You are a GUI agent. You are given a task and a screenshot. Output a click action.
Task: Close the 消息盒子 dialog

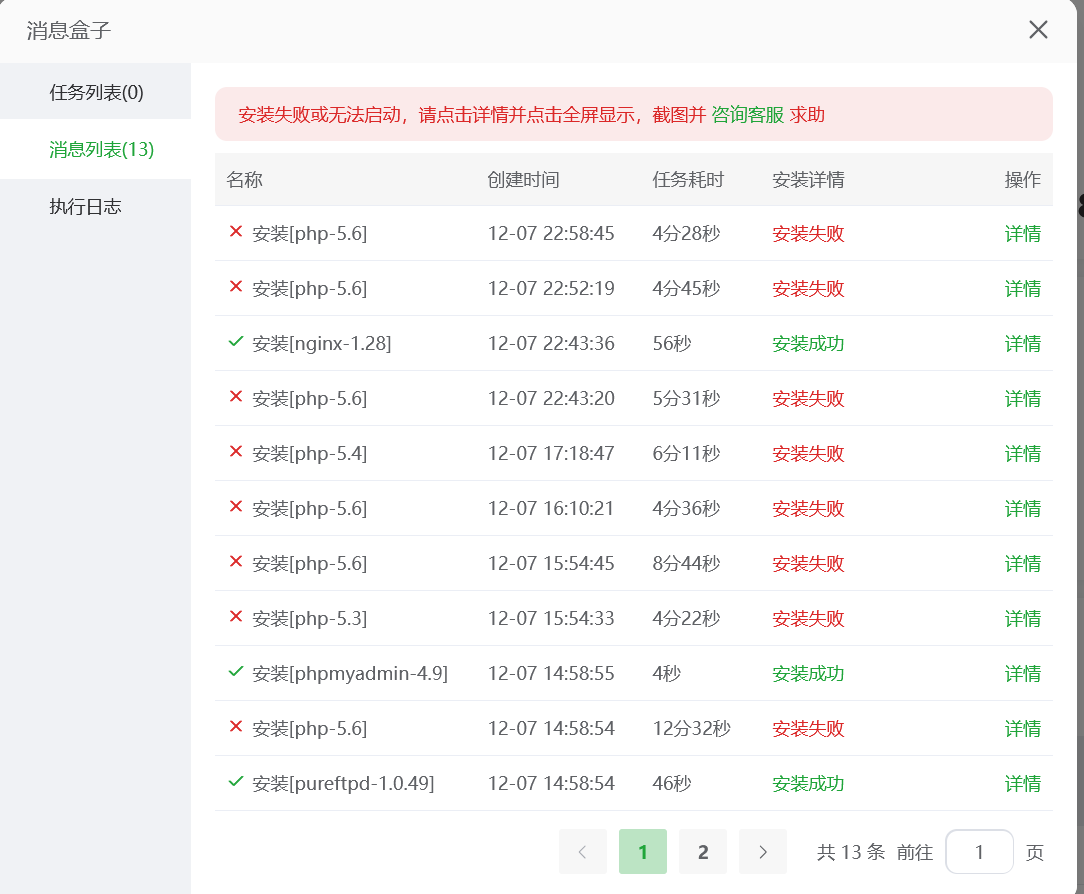coord(1038,30)
